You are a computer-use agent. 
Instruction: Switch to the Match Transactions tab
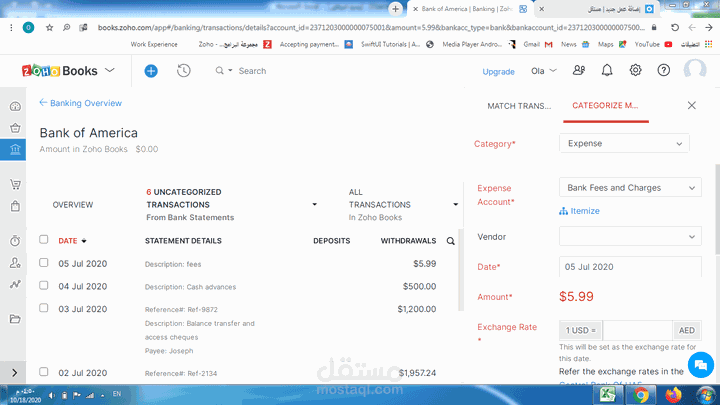[x=519, y=106]
